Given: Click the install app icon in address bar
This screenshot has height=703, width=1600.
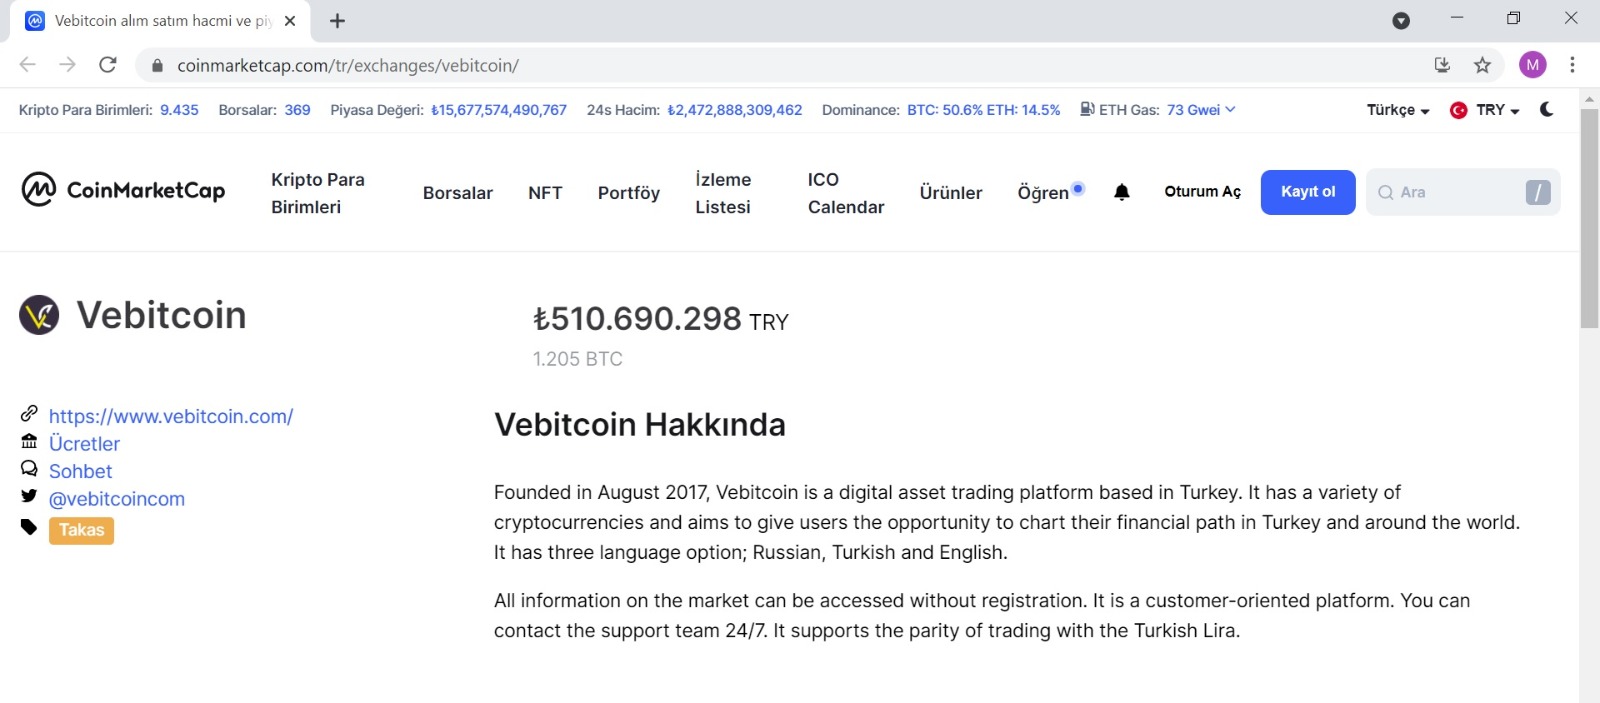Looking at the screenshot, I should (1442, 65).
